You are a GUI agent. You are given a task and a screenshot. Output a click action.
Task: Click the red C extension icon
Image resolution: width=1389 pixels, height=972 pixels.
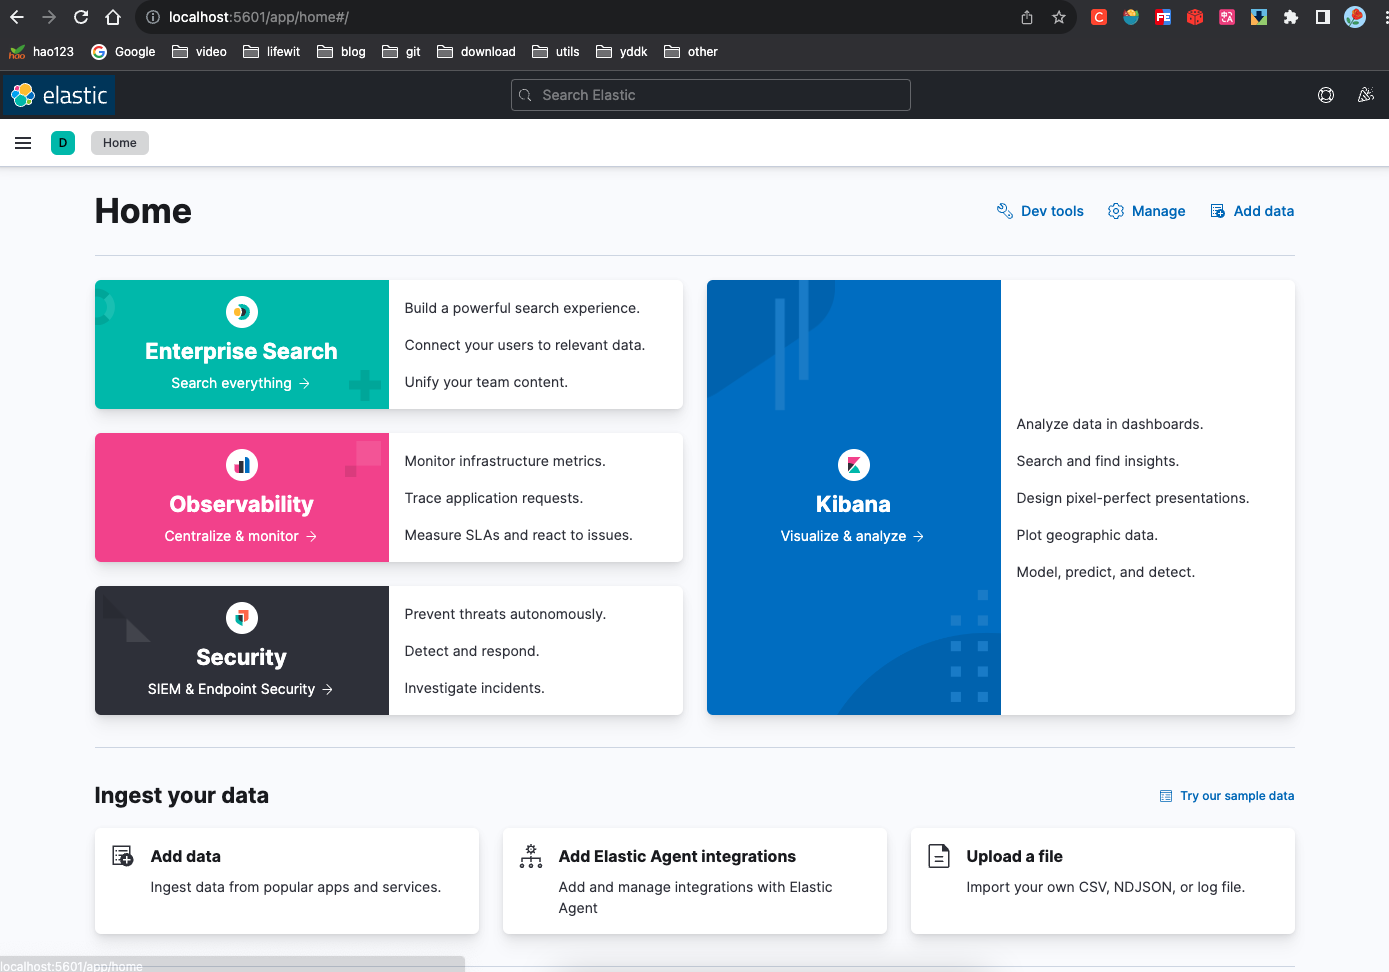click(1099, 17)
